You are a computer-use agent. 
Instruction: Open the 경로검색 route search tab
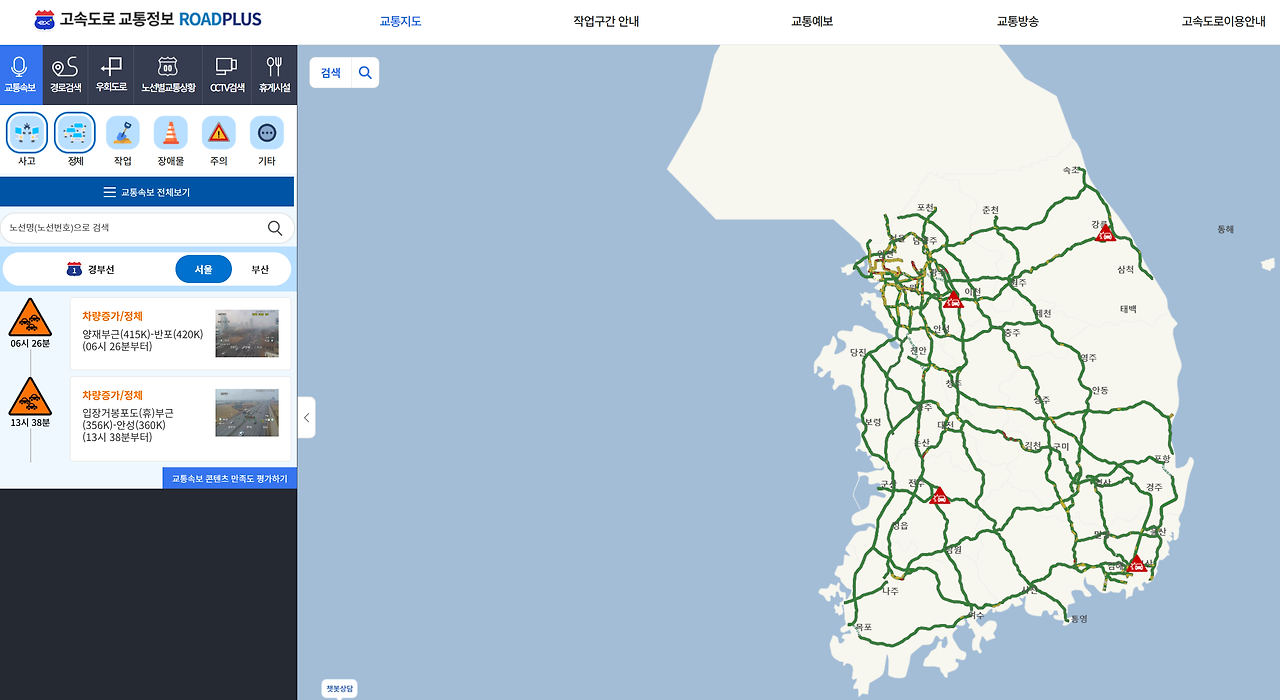(65, 75)
